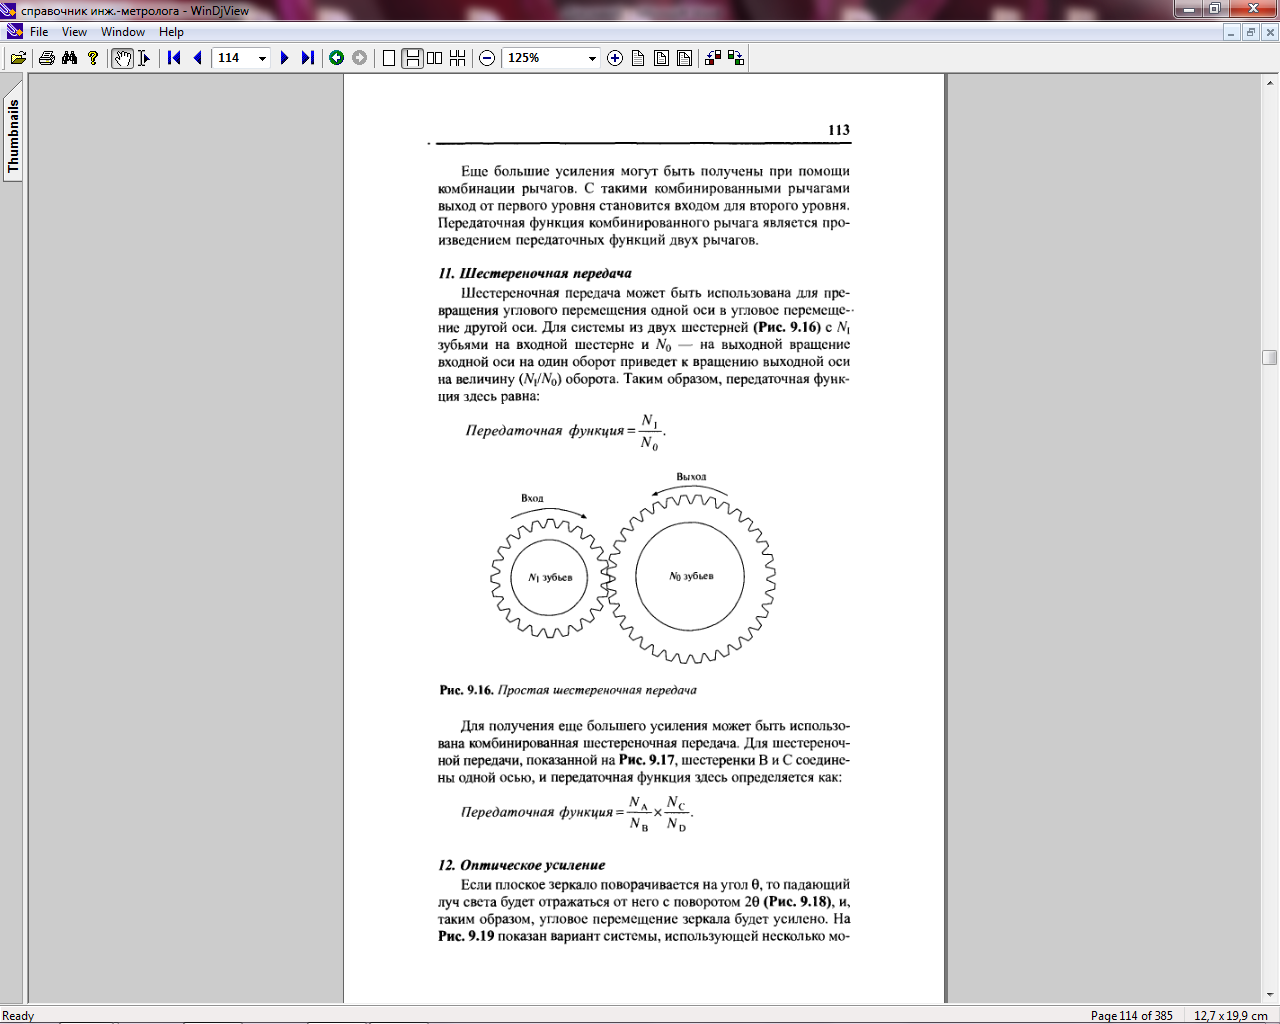
Task: Click into the zoom field showing 125%
Action: tap(543, 58)
